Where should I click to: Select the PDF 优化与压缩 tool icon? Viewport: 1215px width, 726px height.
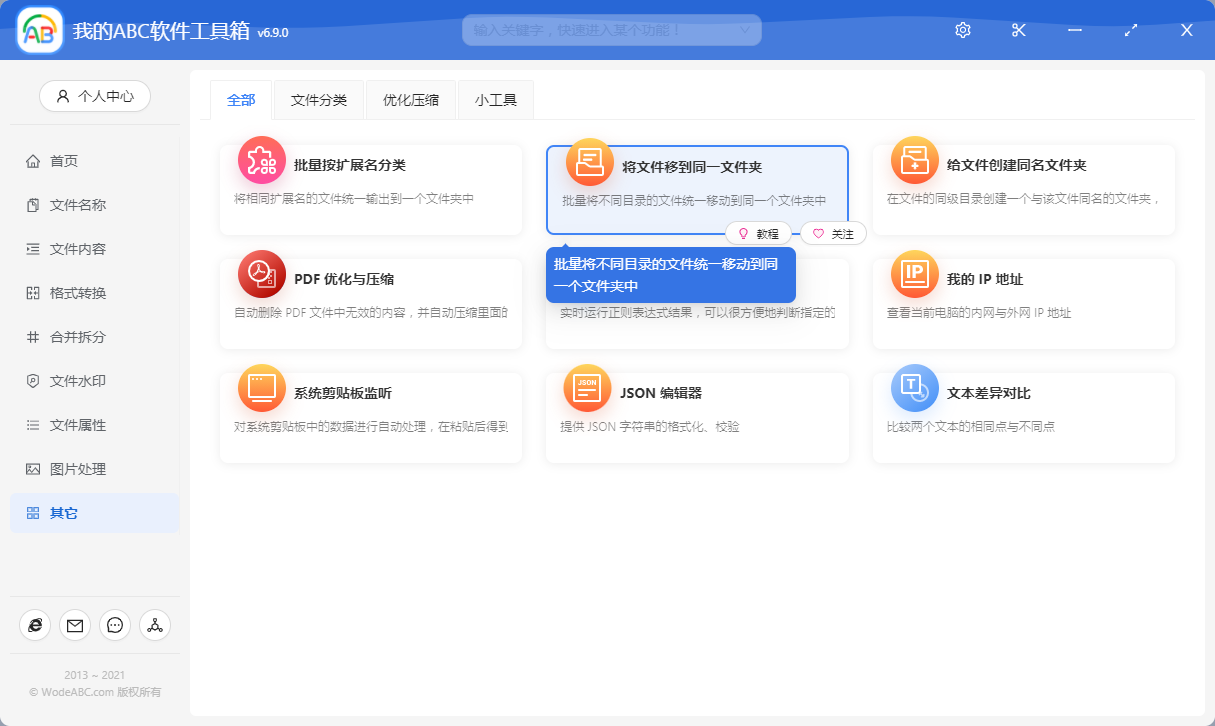tap(261, 275)
